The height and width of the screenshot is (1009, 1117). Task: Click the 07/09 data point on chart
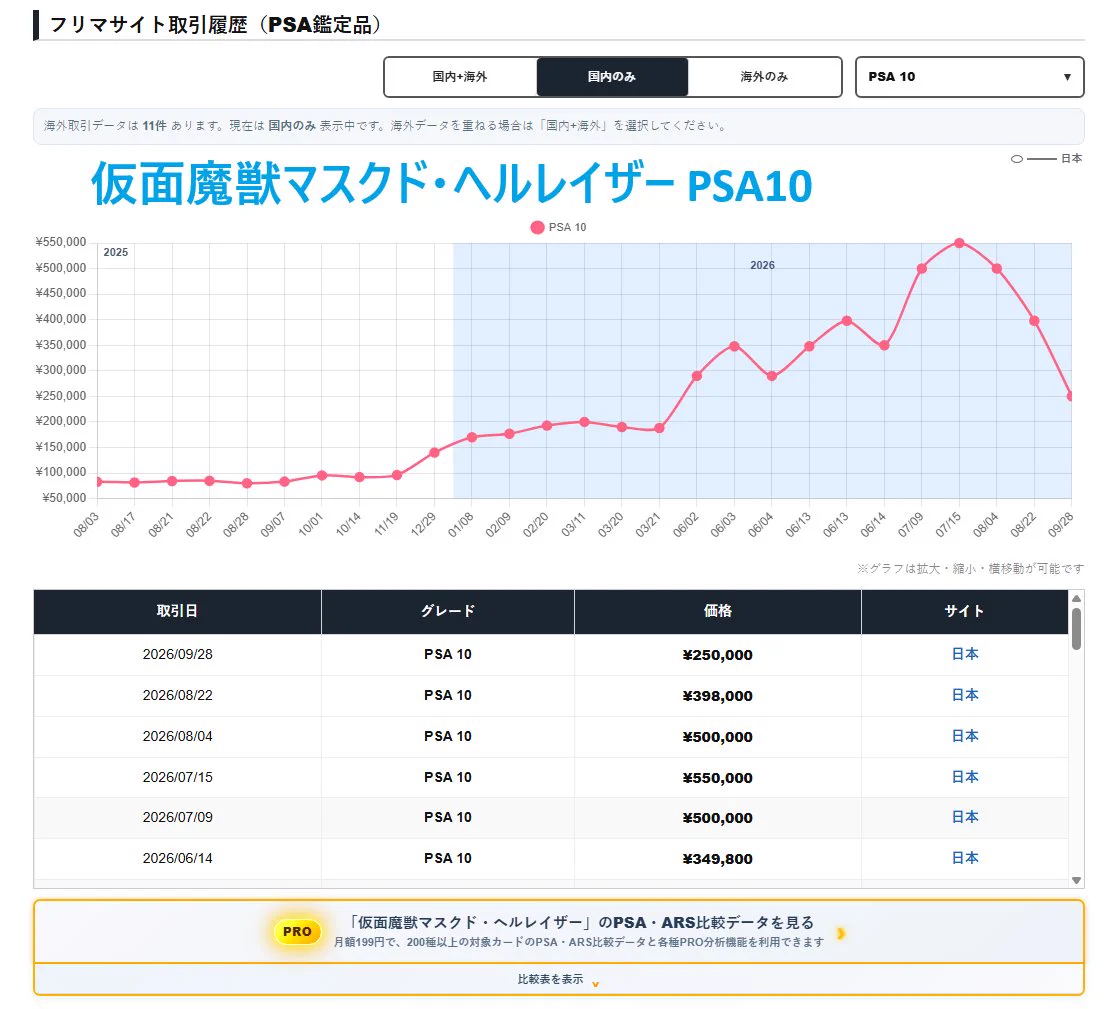point(922,269)
